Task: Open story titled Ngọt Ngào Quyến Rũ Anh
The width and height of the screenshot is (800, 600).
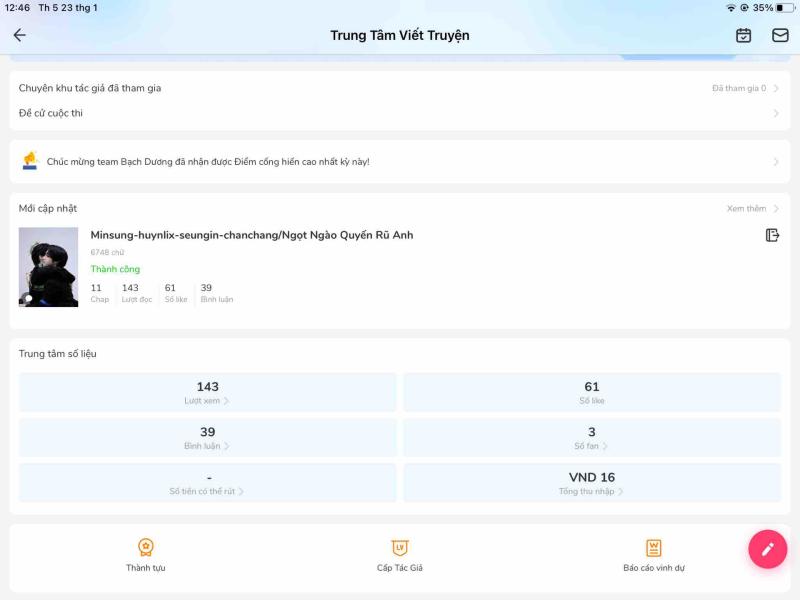Action: [x=252, y=235]
